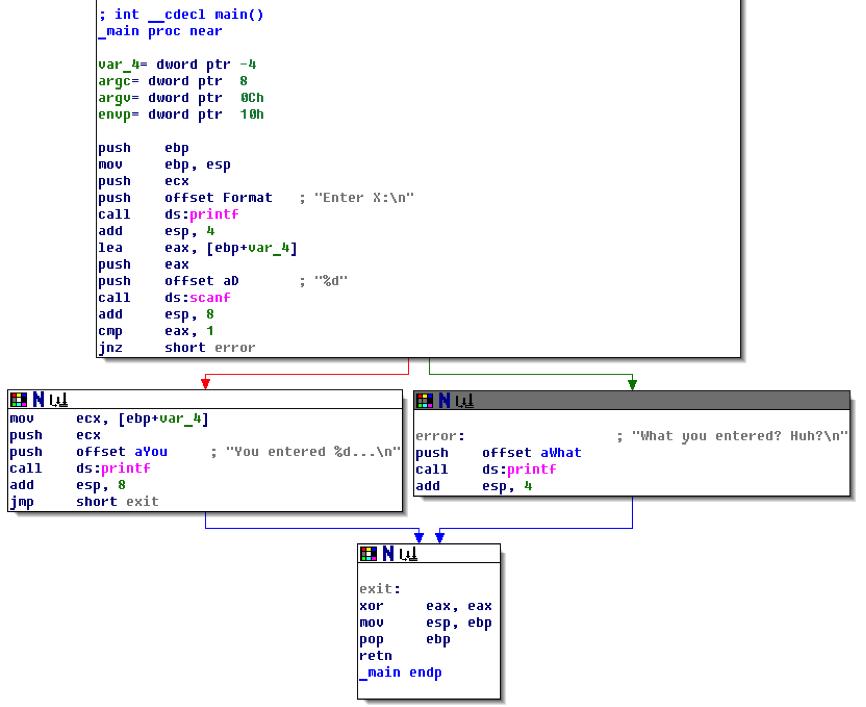Click the graph group icon of the exit node

click(408, 554)
